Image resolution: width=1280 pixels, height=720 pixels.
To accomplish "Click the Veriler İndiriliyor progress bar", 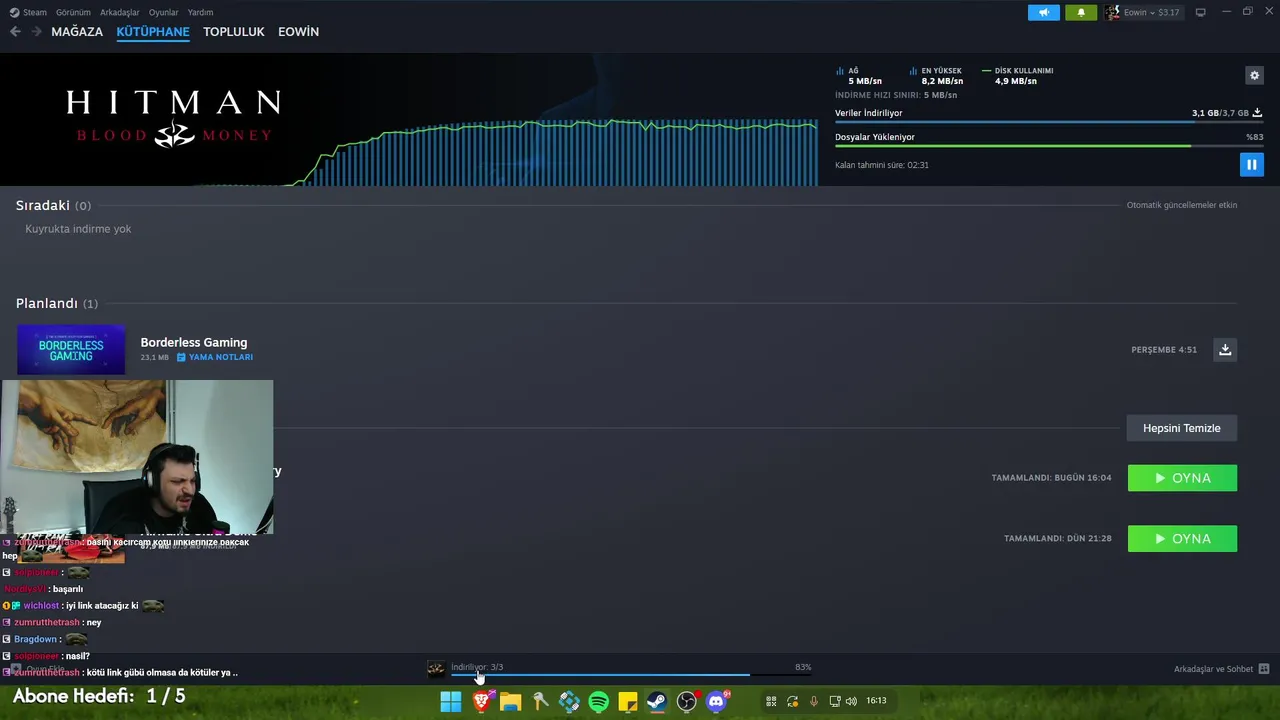I will 1048,122.
